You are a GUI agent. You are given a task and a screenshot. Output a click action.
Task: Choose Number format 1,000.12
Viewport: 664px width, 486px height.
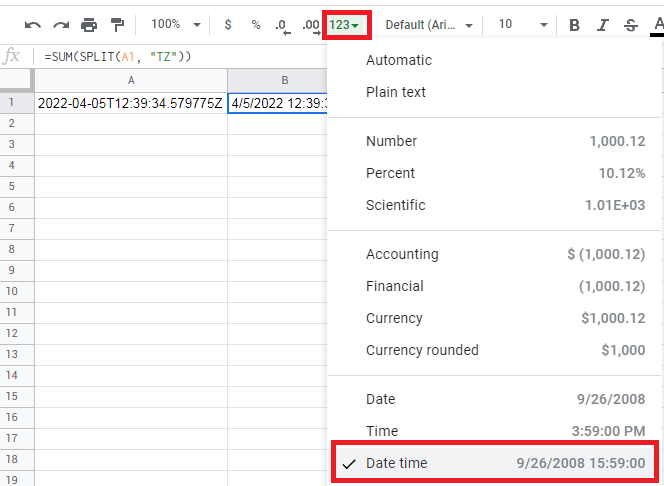(494, 141)
